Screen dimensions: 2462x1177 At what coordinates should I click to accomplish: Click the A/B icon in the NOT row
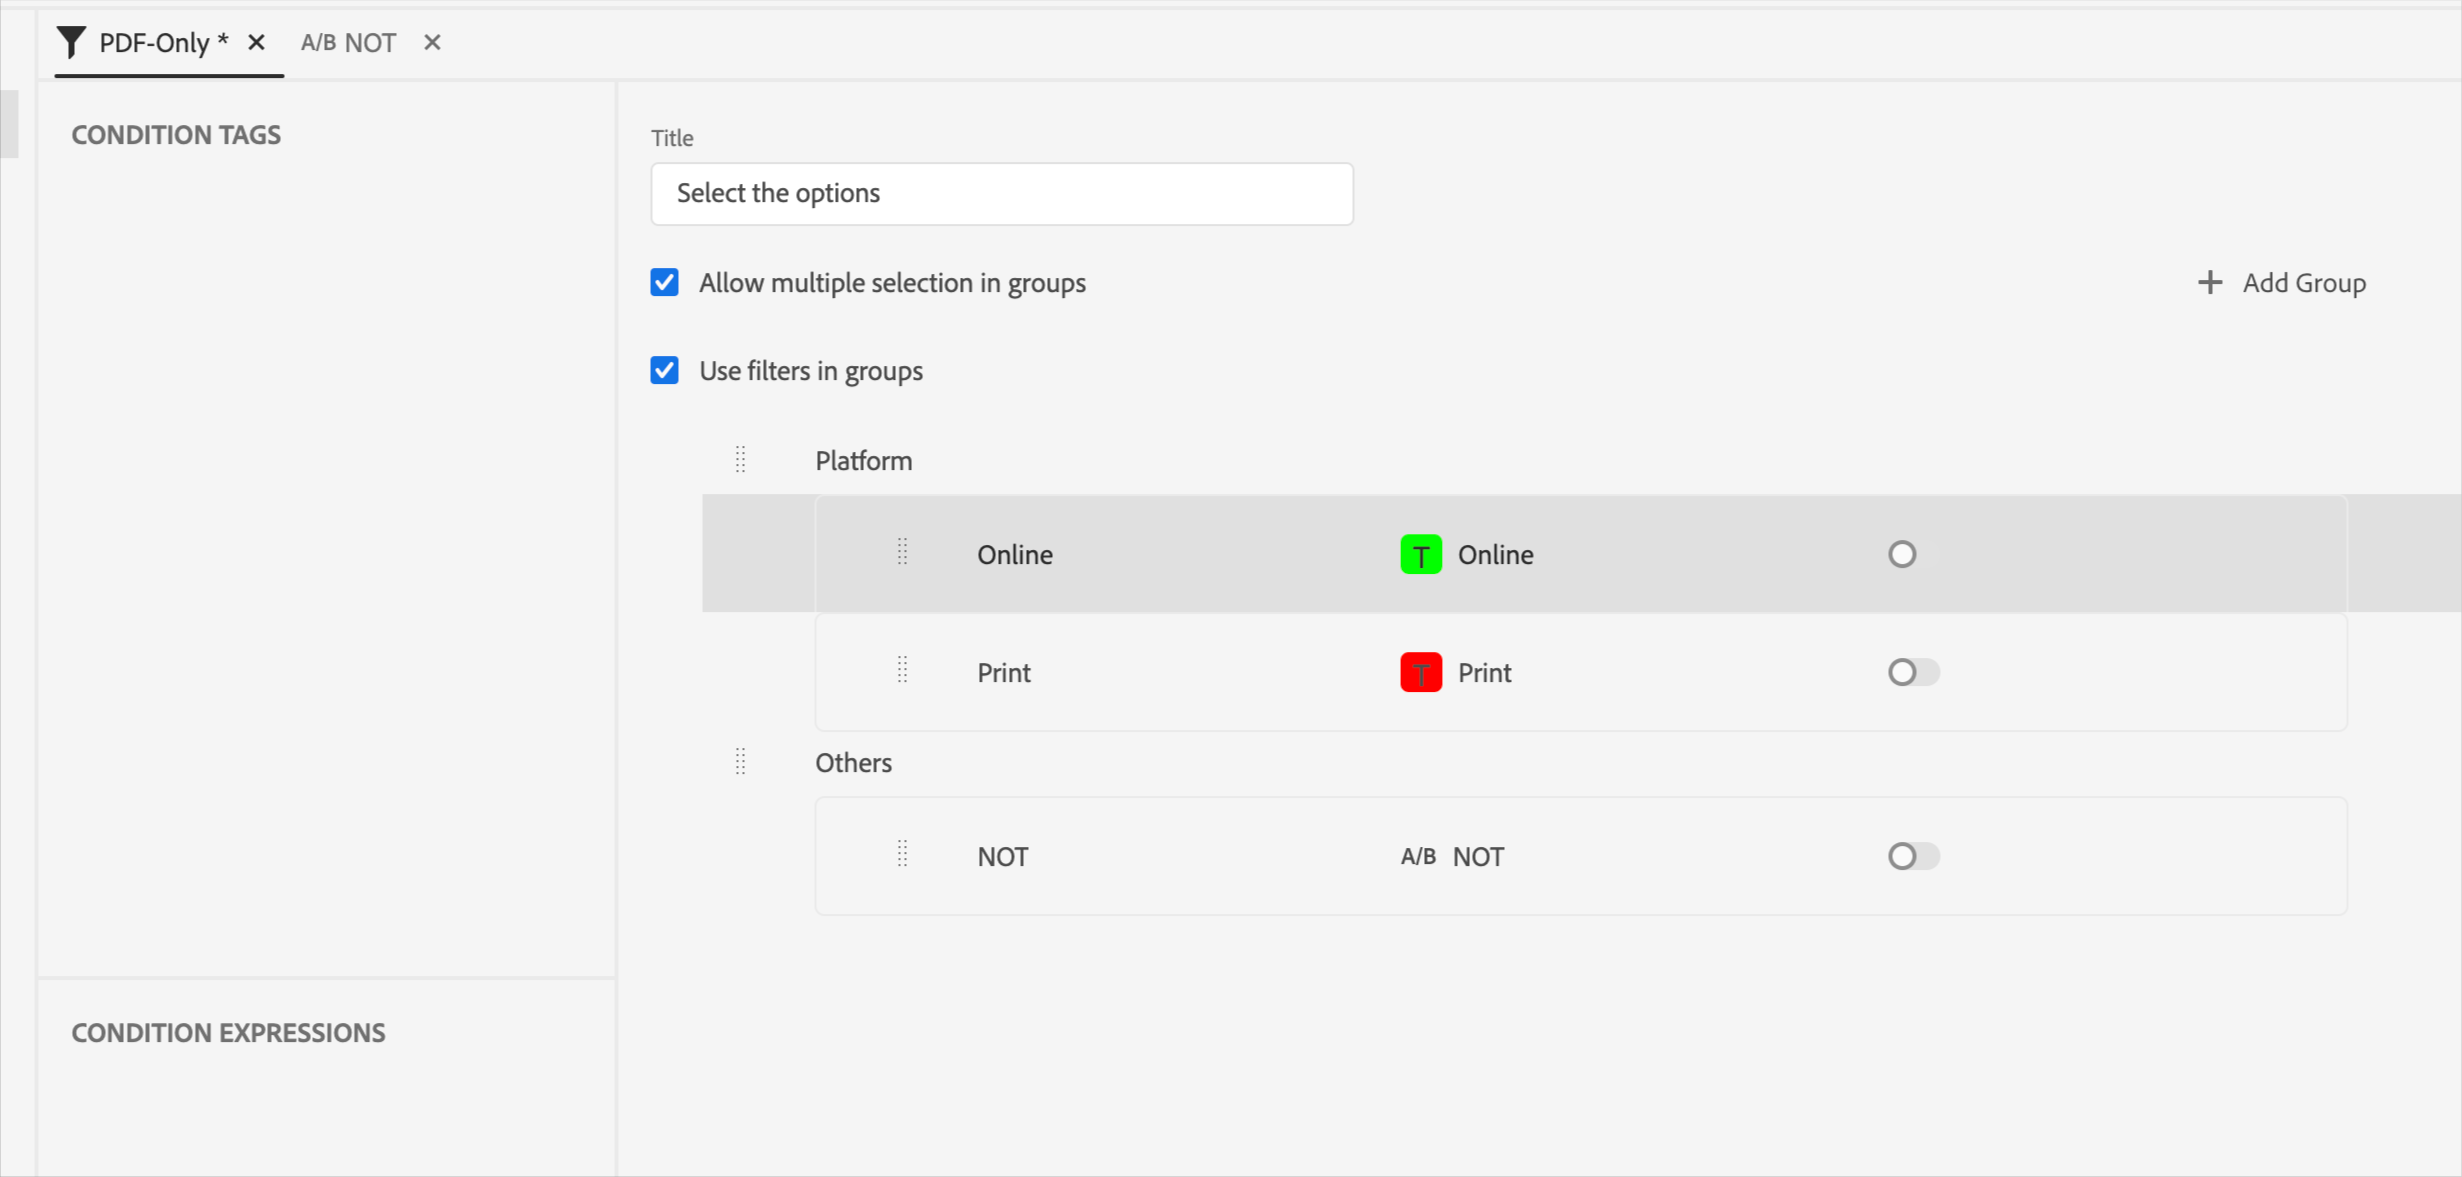1417,856
